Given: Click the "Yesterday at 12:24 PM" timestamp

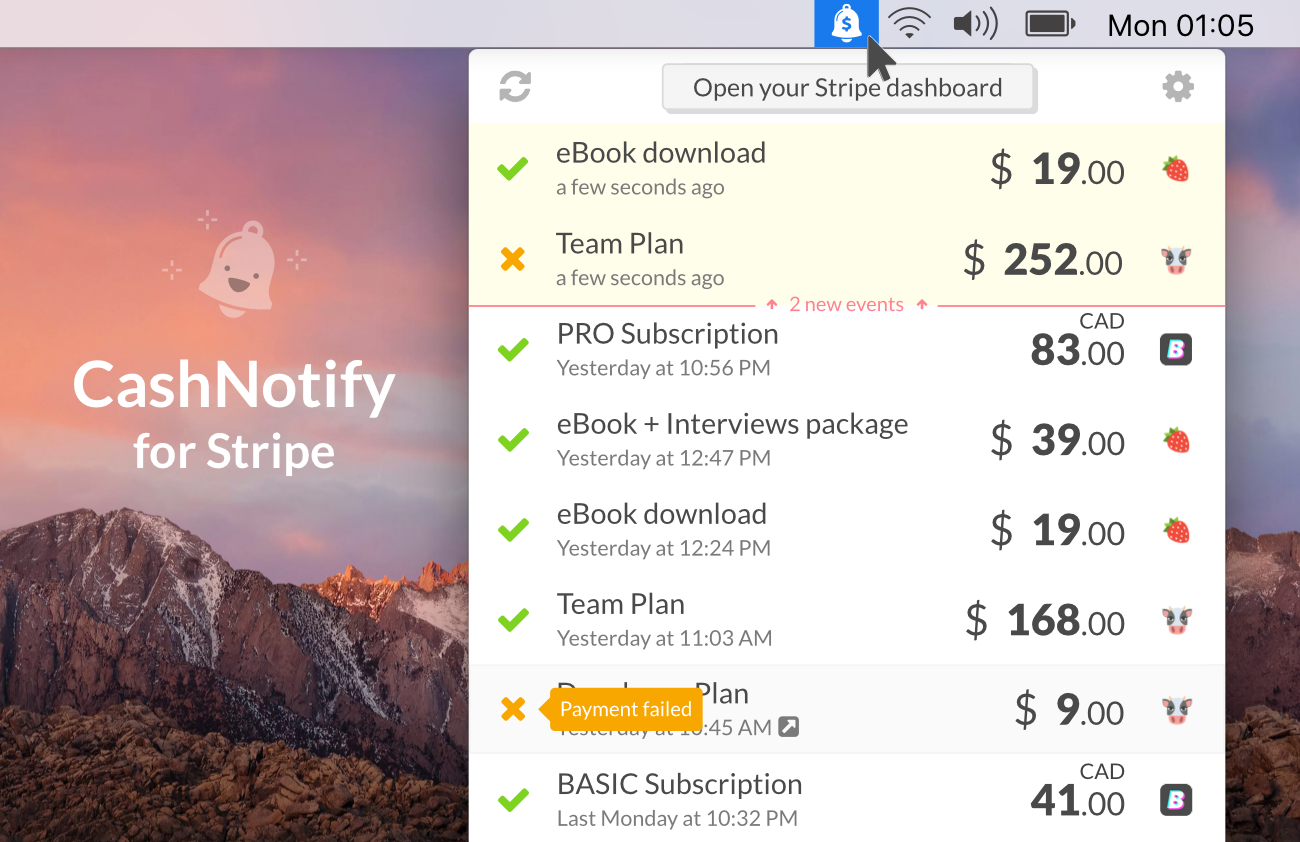Looking at the screenshot, I should pyautogui.click(x=664, y=548).
